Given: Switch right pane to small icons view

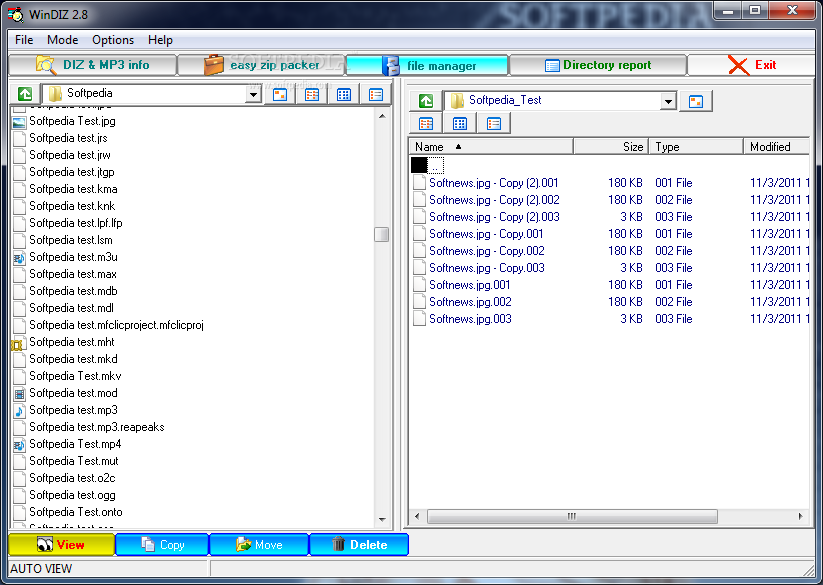Looking at the screenshot, I should pyautogui.click(x=426, y=124).
